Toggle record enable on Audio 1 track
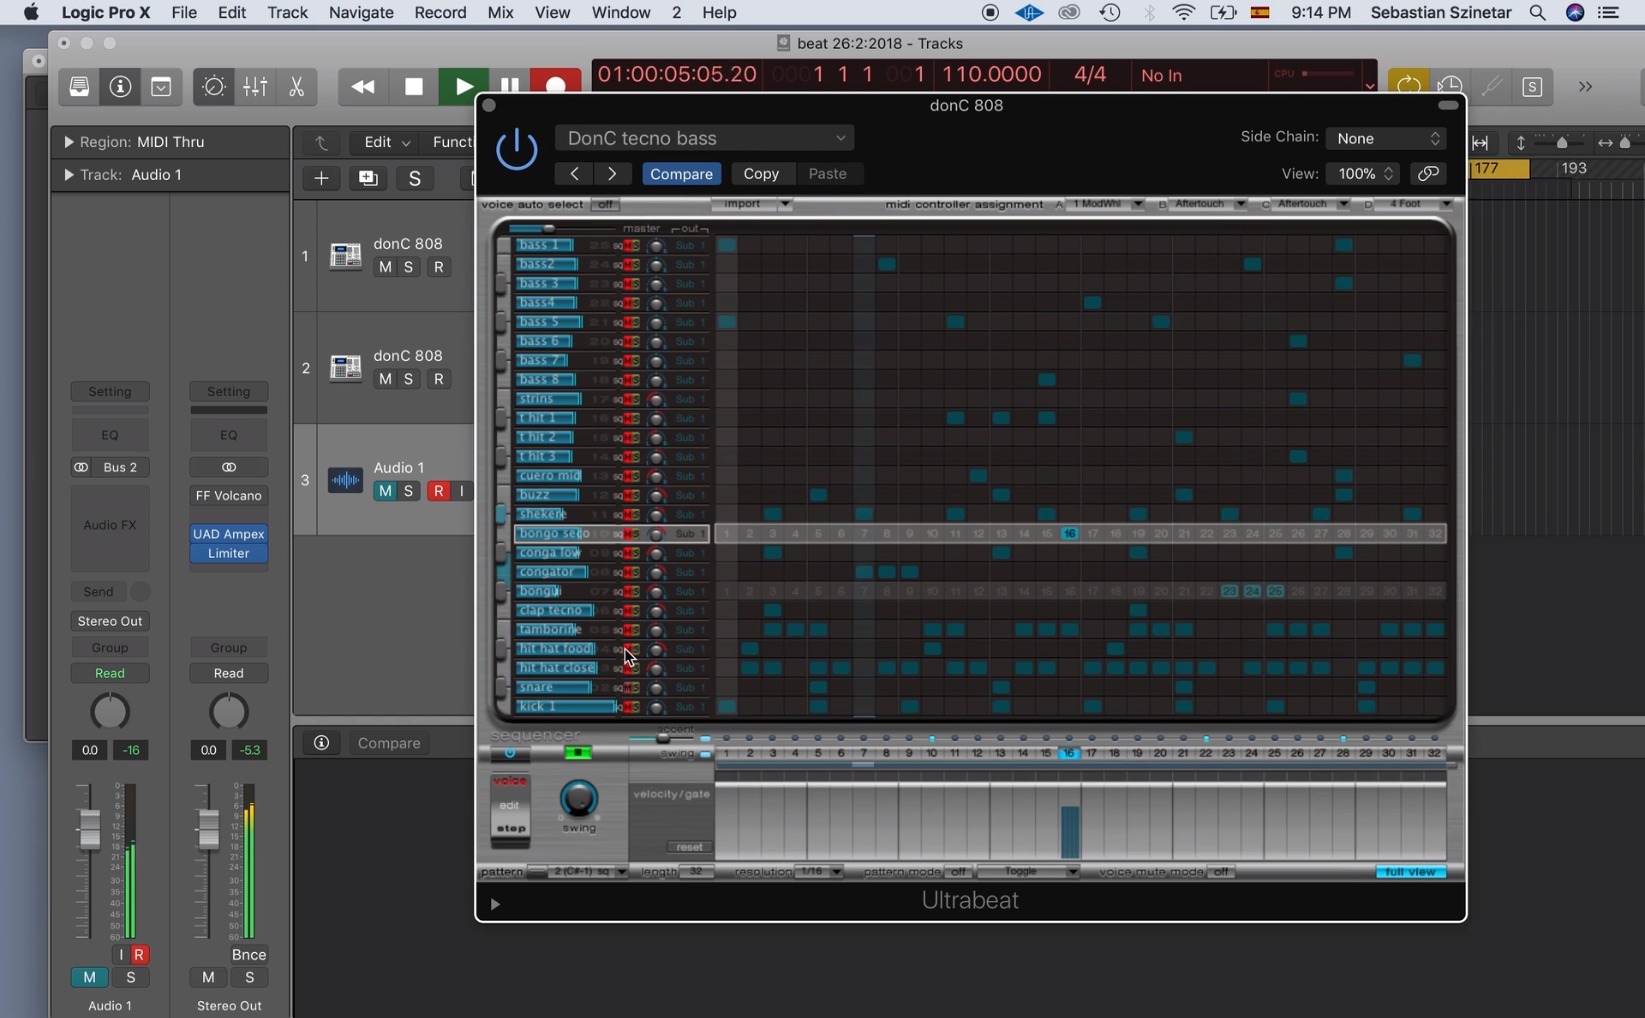The image size is (1645, 1018). (438, 491)
